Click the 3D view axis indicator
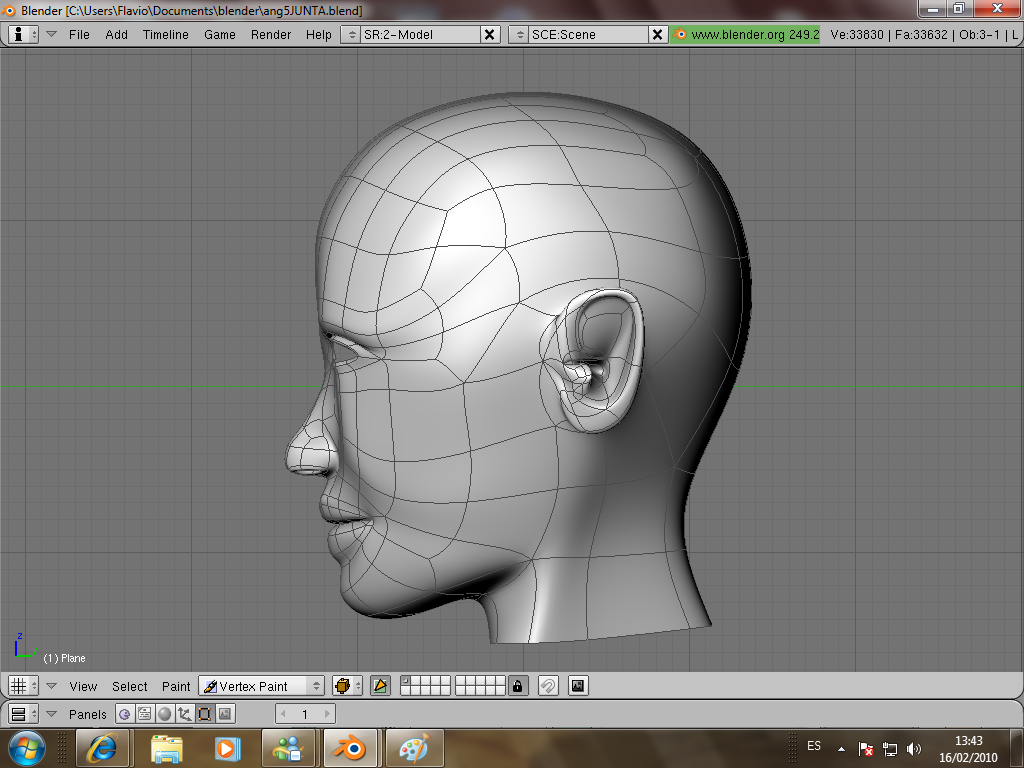Viewport: 1024px width, 768px height. pos(25,646)
